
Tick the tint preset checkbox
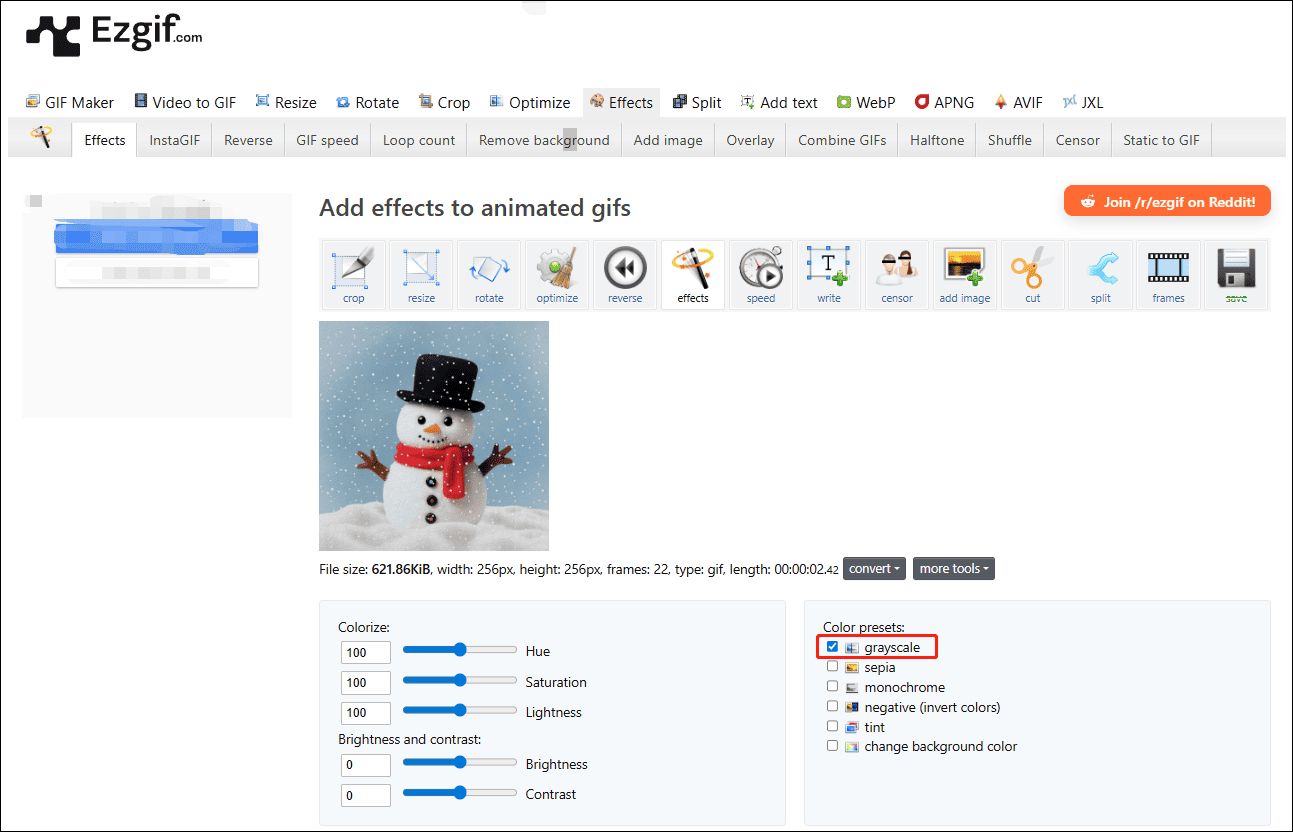click(832, 726)
